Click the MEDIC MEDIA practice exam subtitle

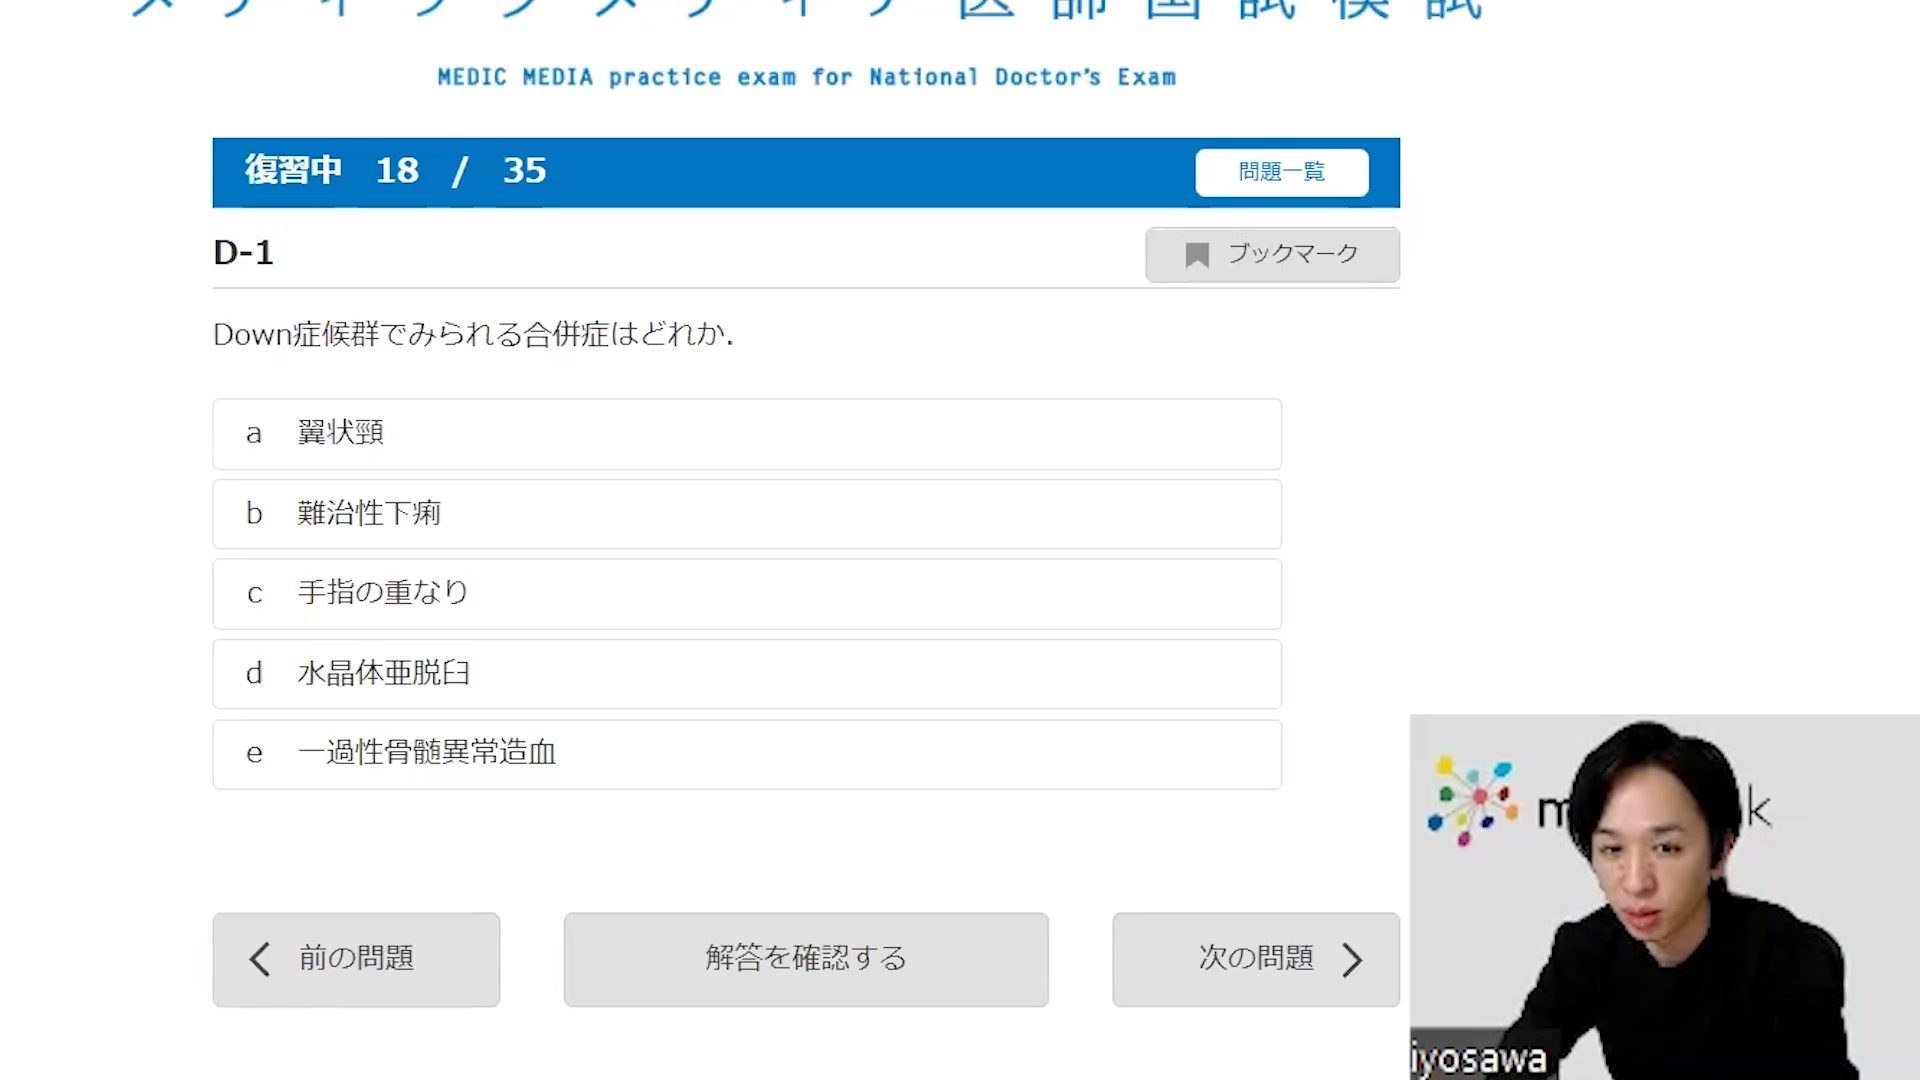pos(806,78)
